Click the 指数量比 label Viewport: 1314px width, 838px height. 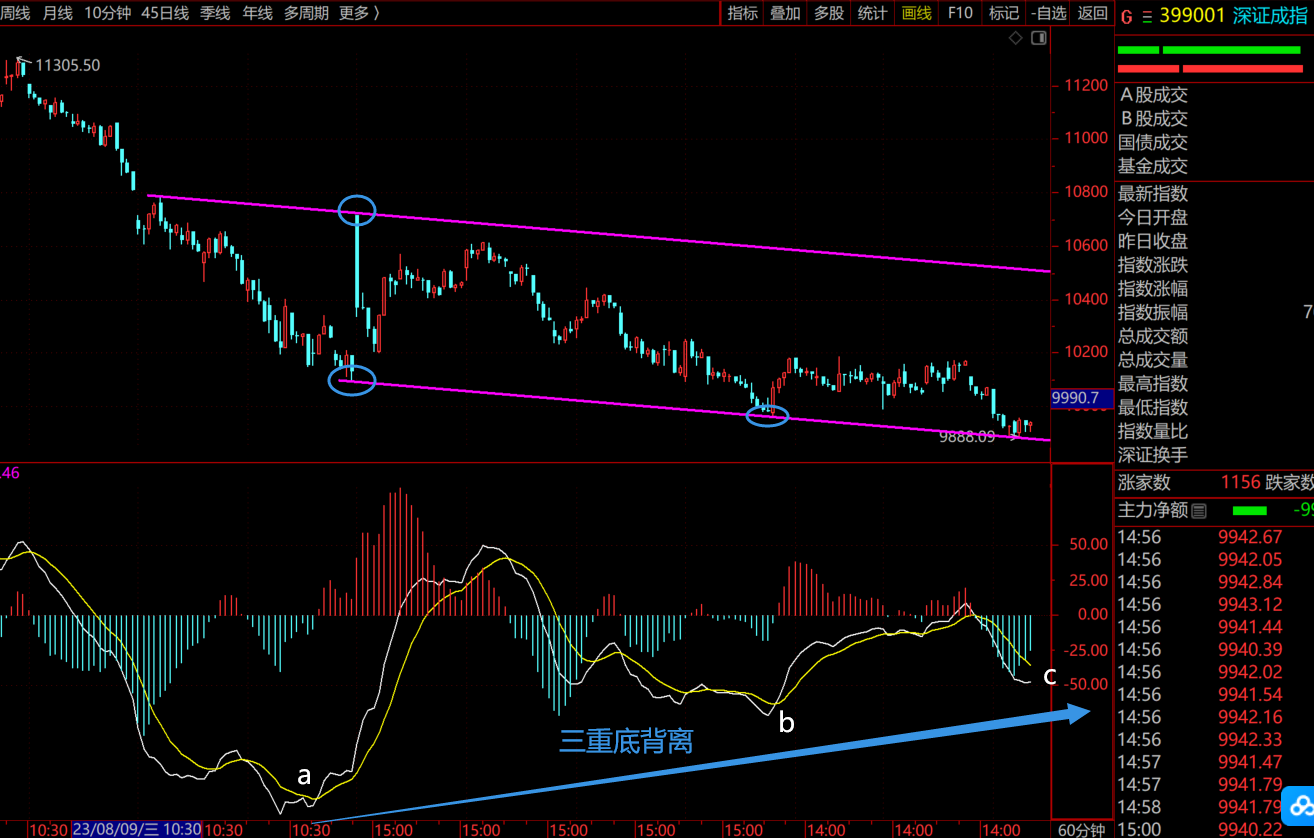(1153, 431)
